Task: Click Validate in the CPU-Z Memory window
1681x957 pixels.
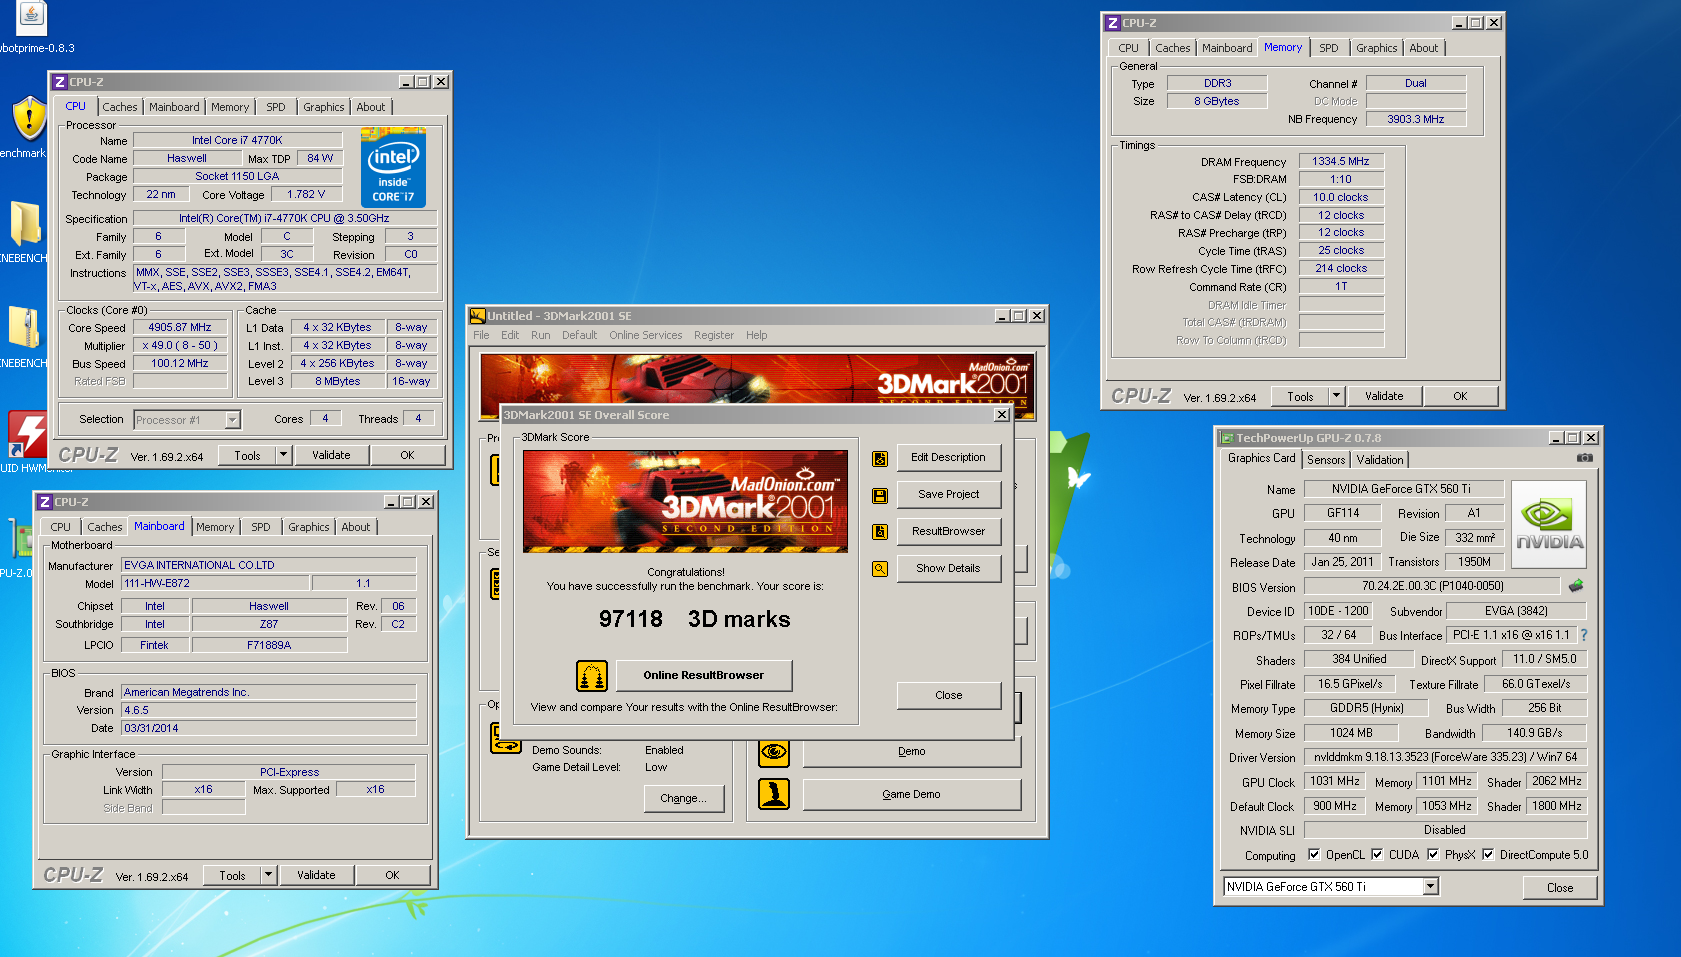Action: pyautogui.click(x=1384, y=397)
